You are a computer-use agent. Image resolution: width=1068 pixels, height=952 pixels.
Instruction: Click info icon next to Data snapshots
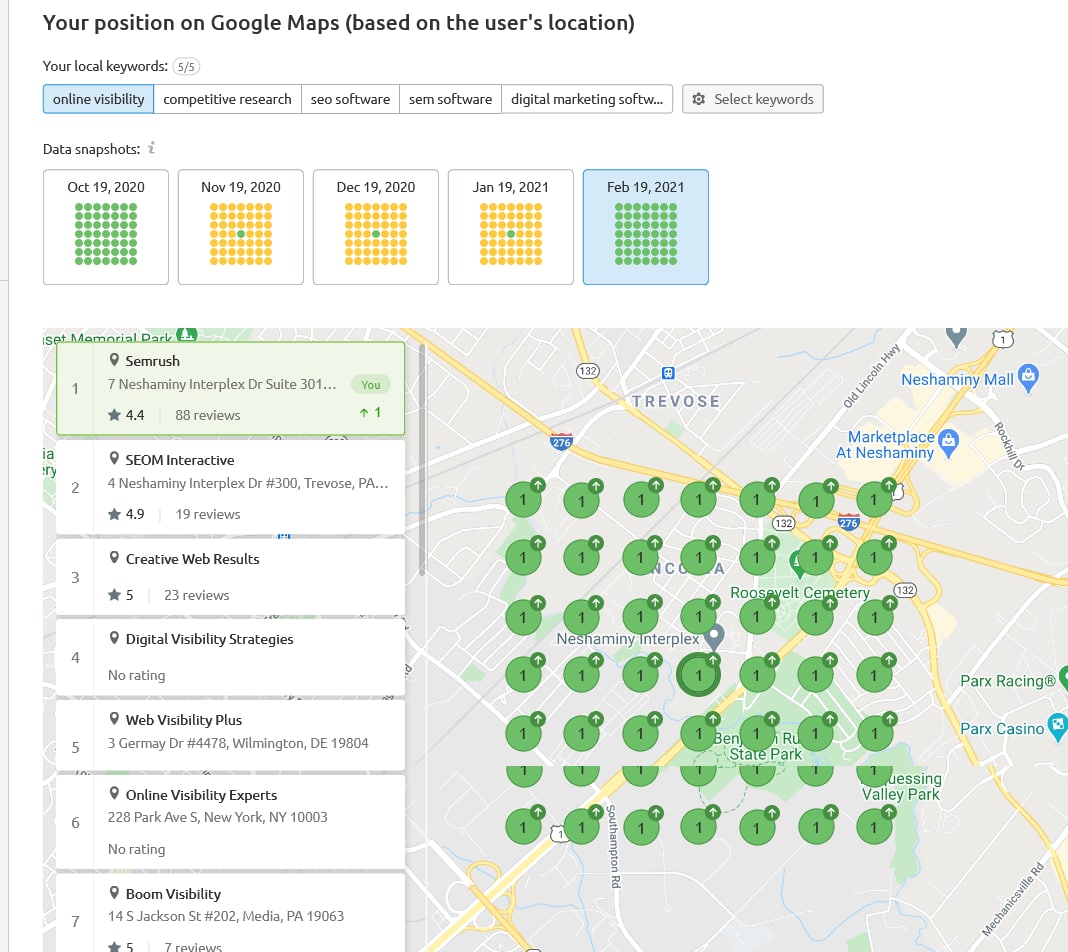click(151, 148)
